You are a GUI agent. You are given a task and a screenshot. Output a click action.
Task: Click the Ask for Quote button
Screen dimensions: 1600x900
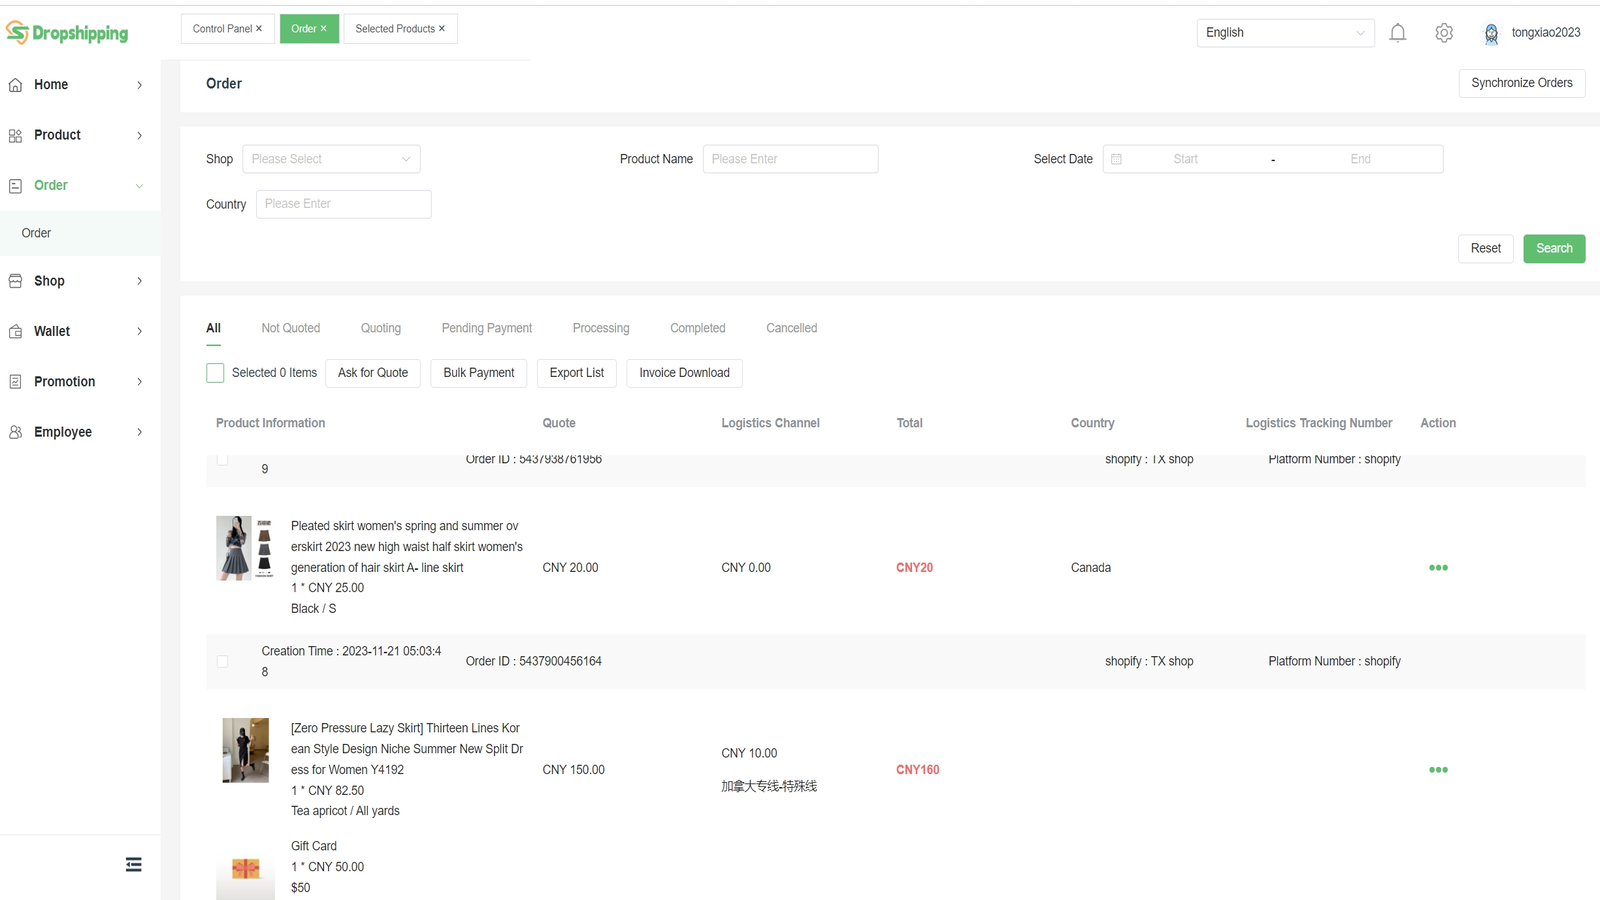(x=372, y=372)
